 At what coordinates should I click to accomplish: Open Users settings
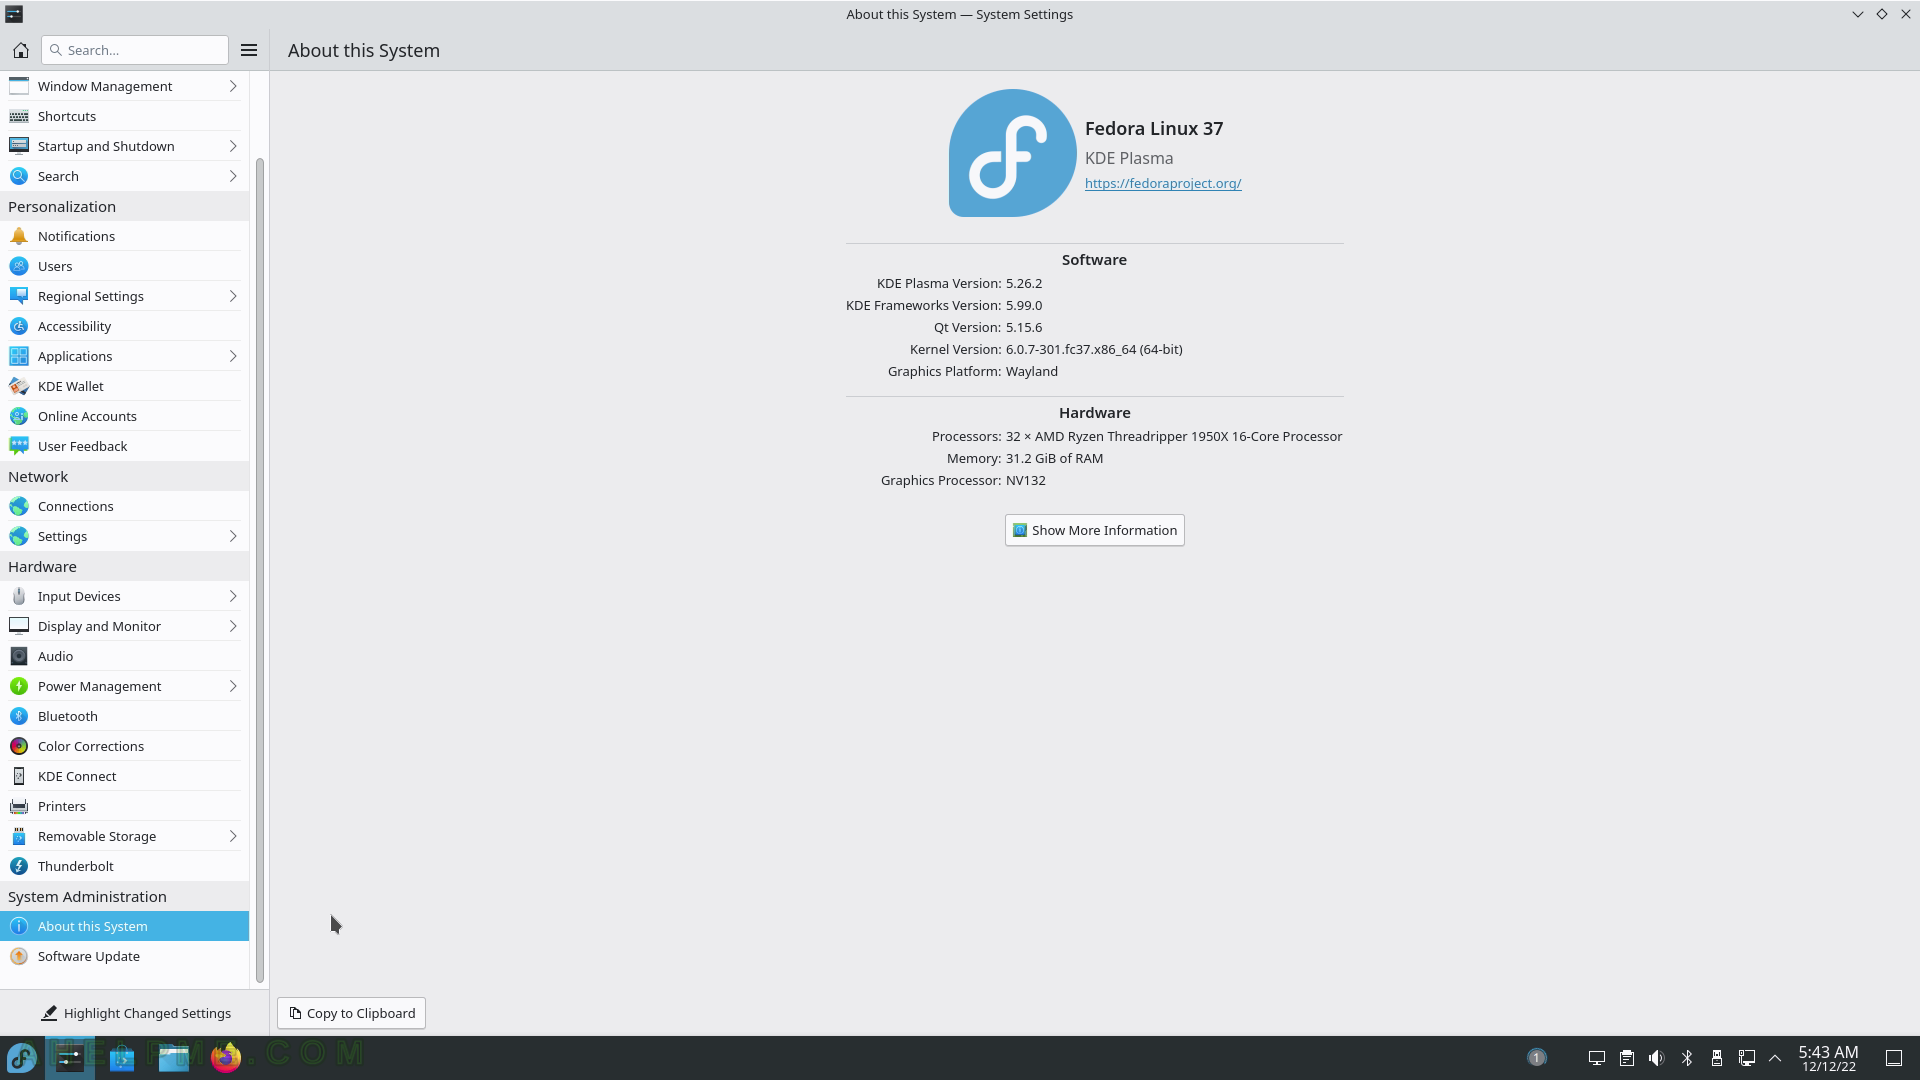(124, 266)
